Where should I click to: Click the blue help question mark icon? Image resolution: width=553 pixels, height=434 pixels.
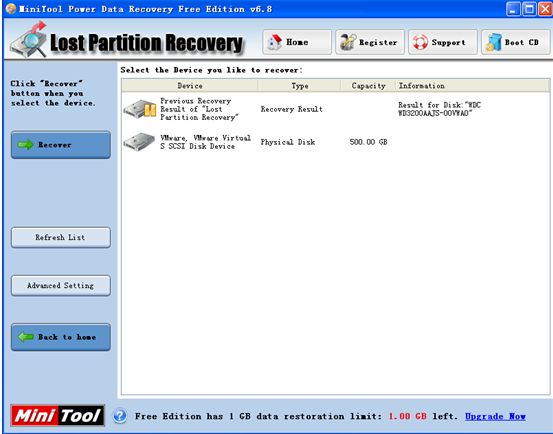pyautogui.click(x=120, y=416)
